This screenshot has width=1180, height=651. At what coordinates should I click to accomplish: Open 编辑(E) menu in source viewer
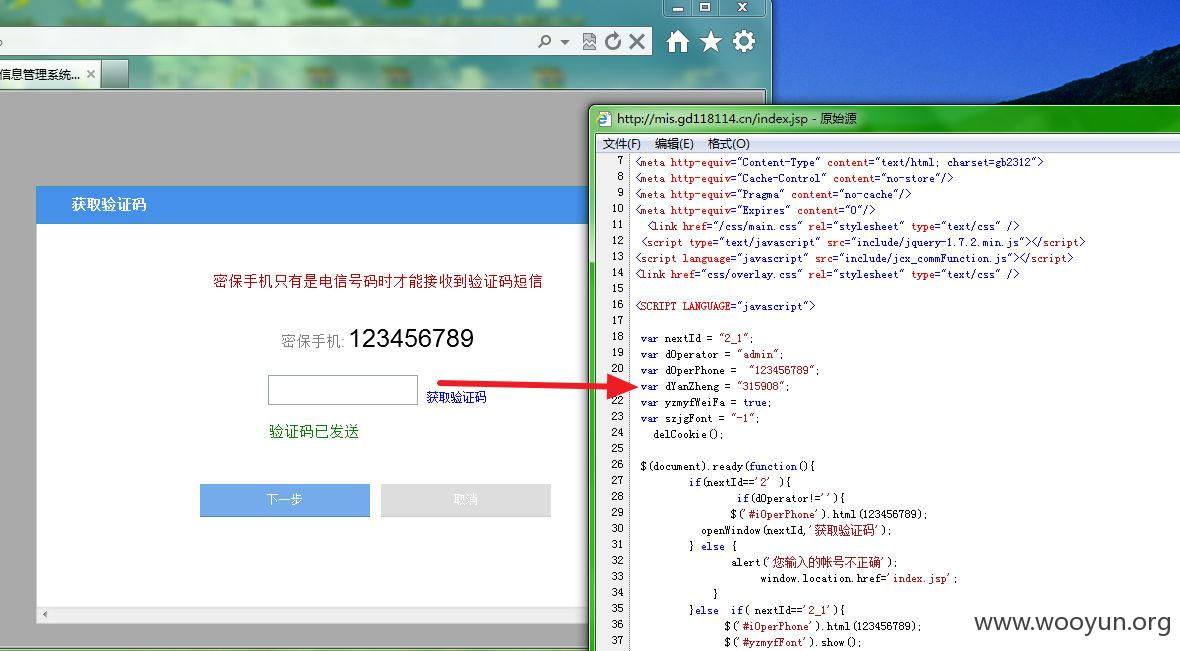tap(674, 144)
